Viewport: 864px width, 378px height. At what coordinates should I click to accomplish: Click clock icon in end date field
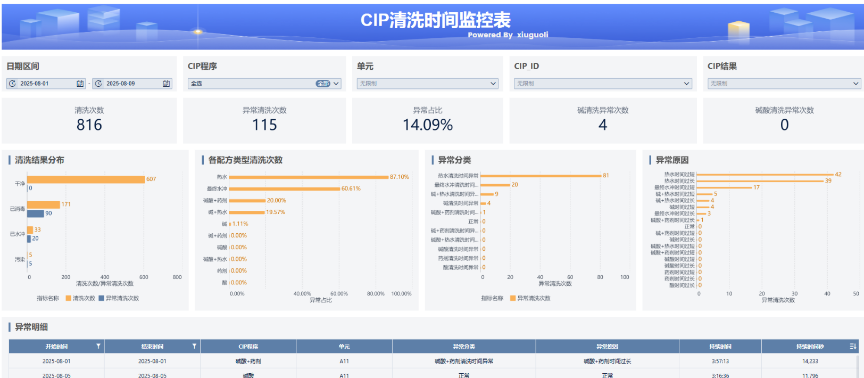click(x=98, y=84)
